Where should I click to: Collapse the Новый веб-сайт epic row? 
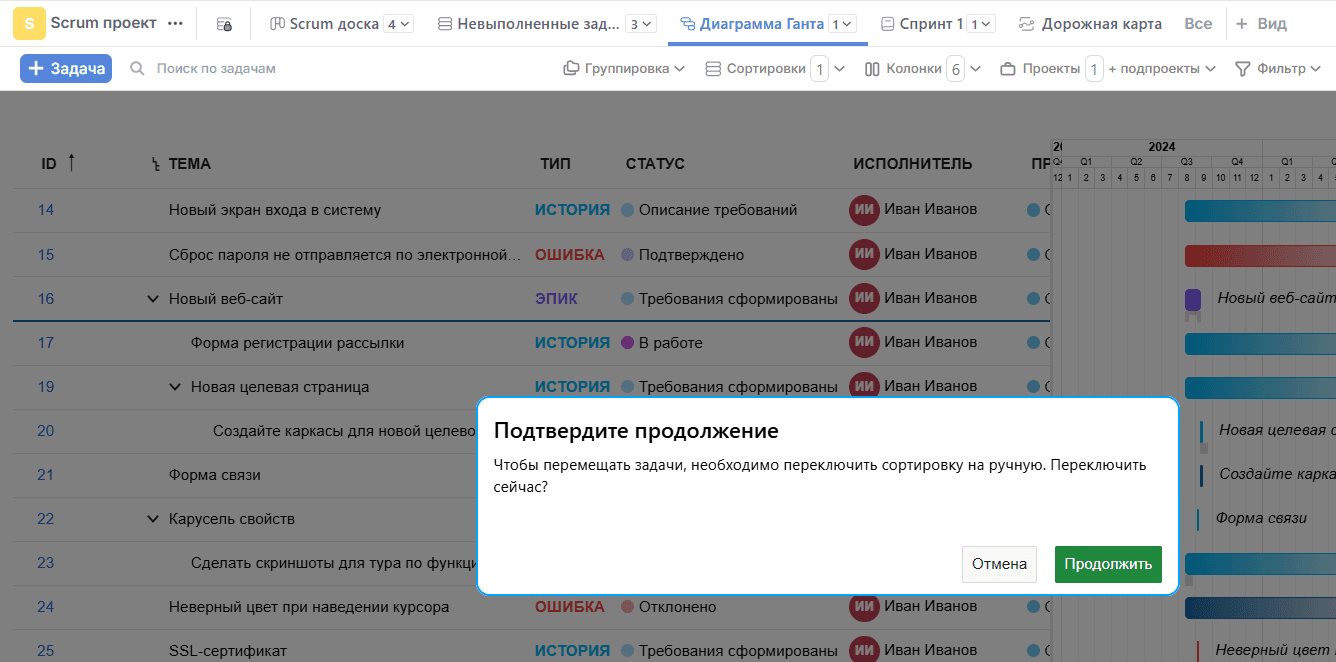coord(153,299)
